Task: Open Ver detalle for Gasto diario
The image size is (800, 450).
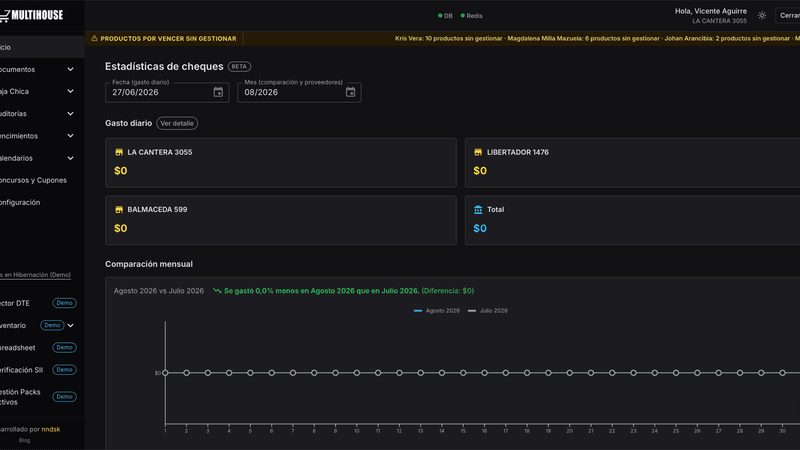Action: (177, 123)
